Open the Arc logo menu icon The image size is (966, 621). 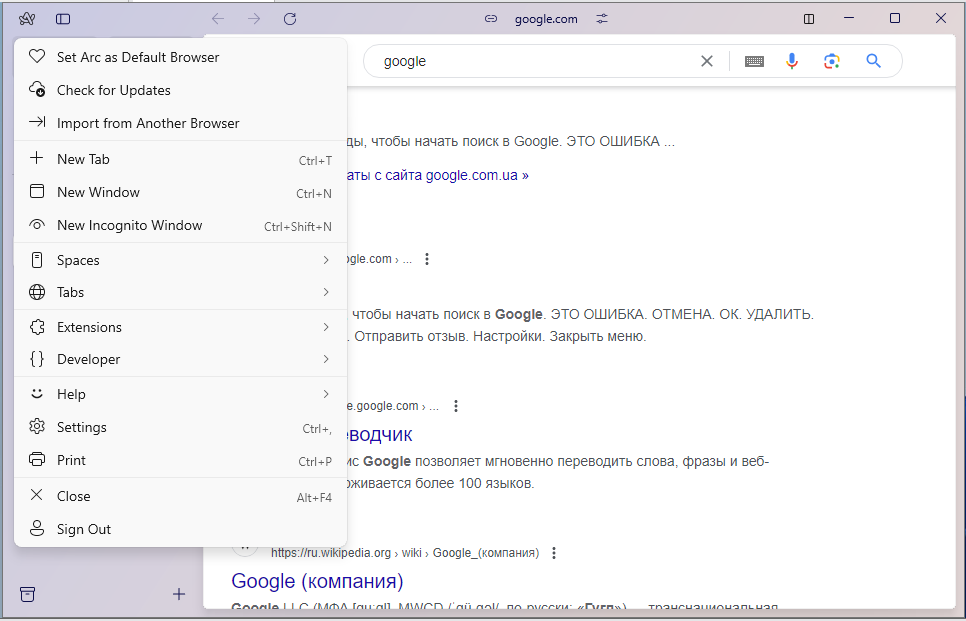coord(26,19)
